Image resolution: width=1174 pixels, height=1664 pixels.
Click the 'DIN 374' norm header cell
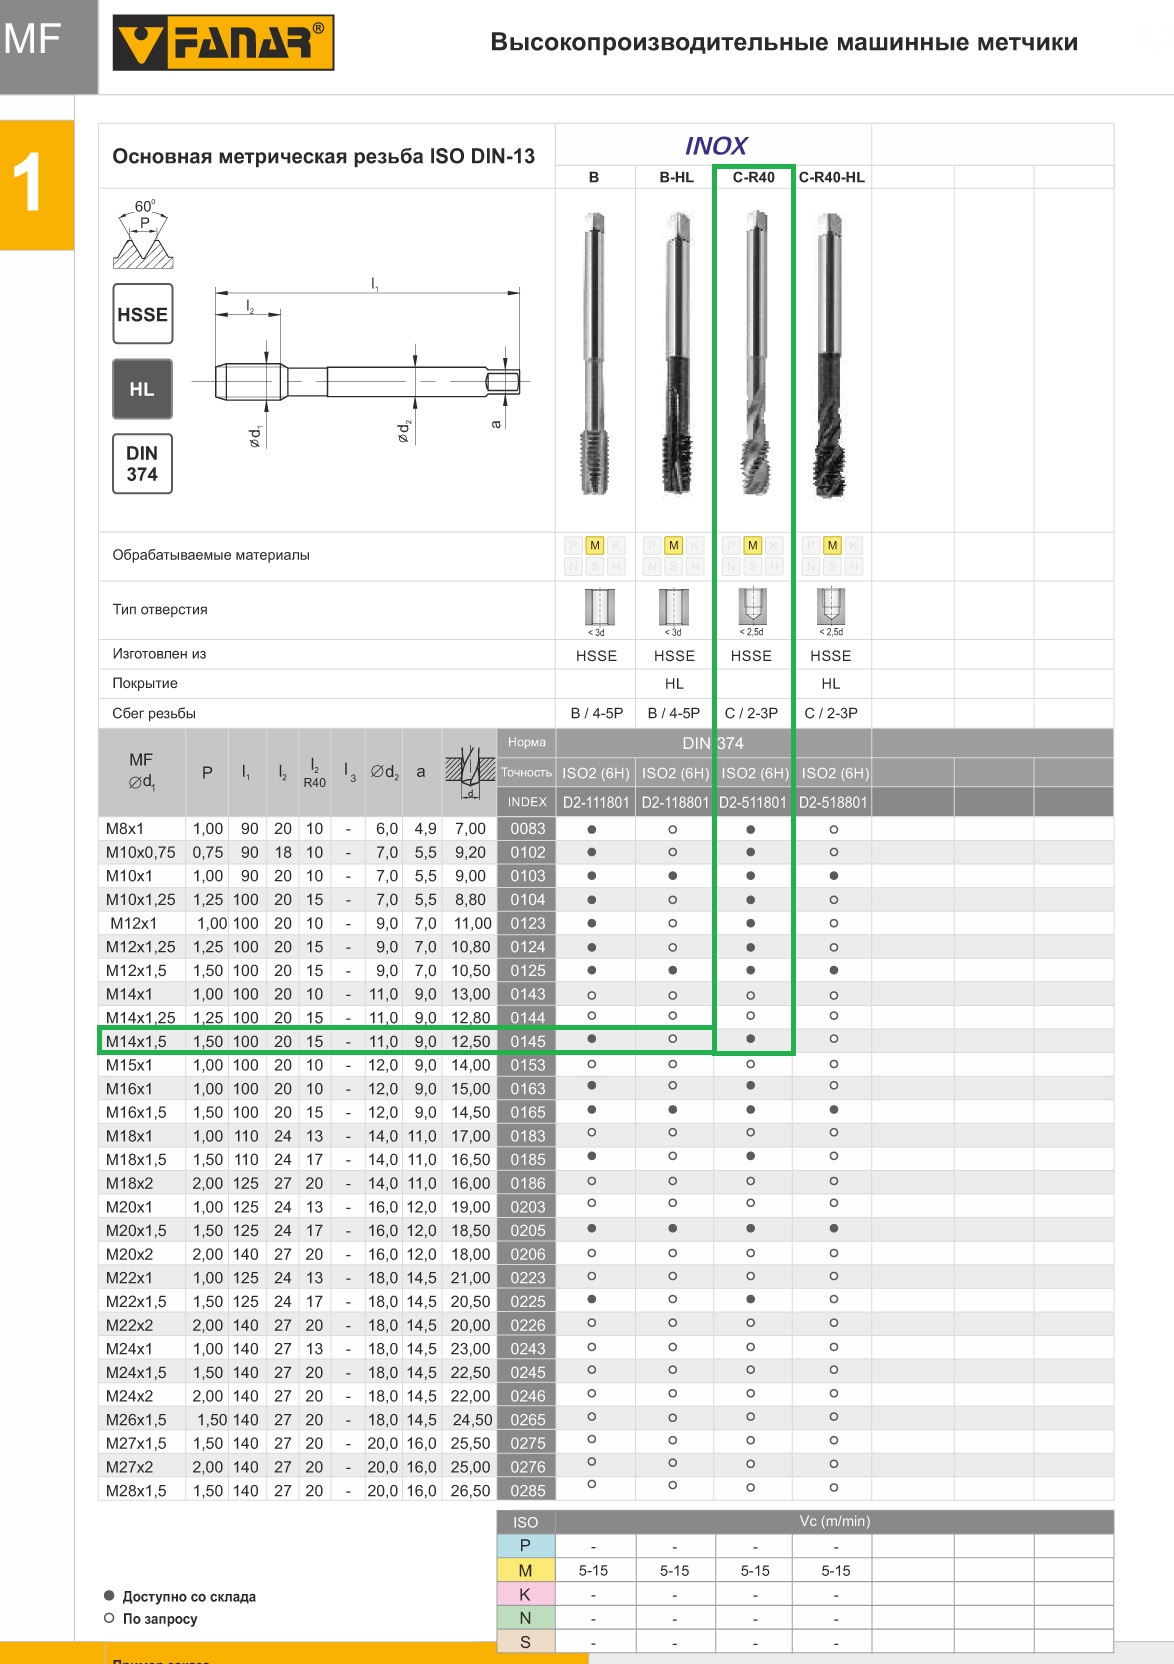[x=713, y=743]
